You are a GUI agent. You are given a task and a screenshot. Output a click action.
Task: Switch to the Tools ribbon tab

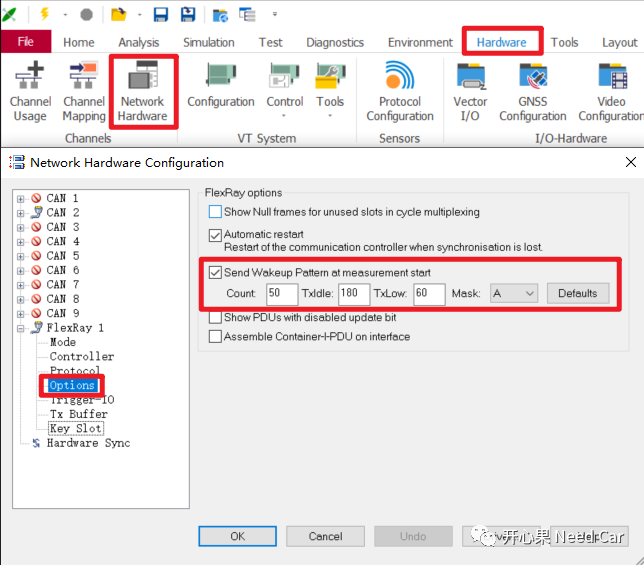564,42
